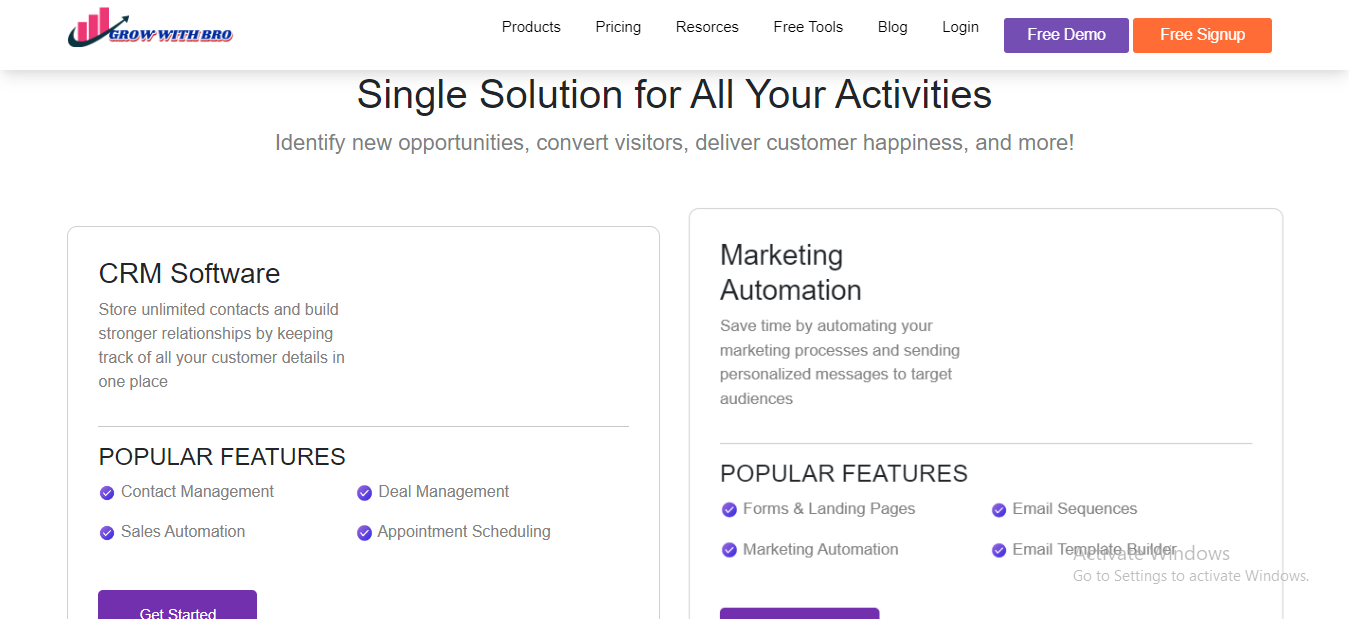Screen dimensions: 1349x619
Task: Click checkmark icon beside Appointment Scheduling
Action: [364, 533]
